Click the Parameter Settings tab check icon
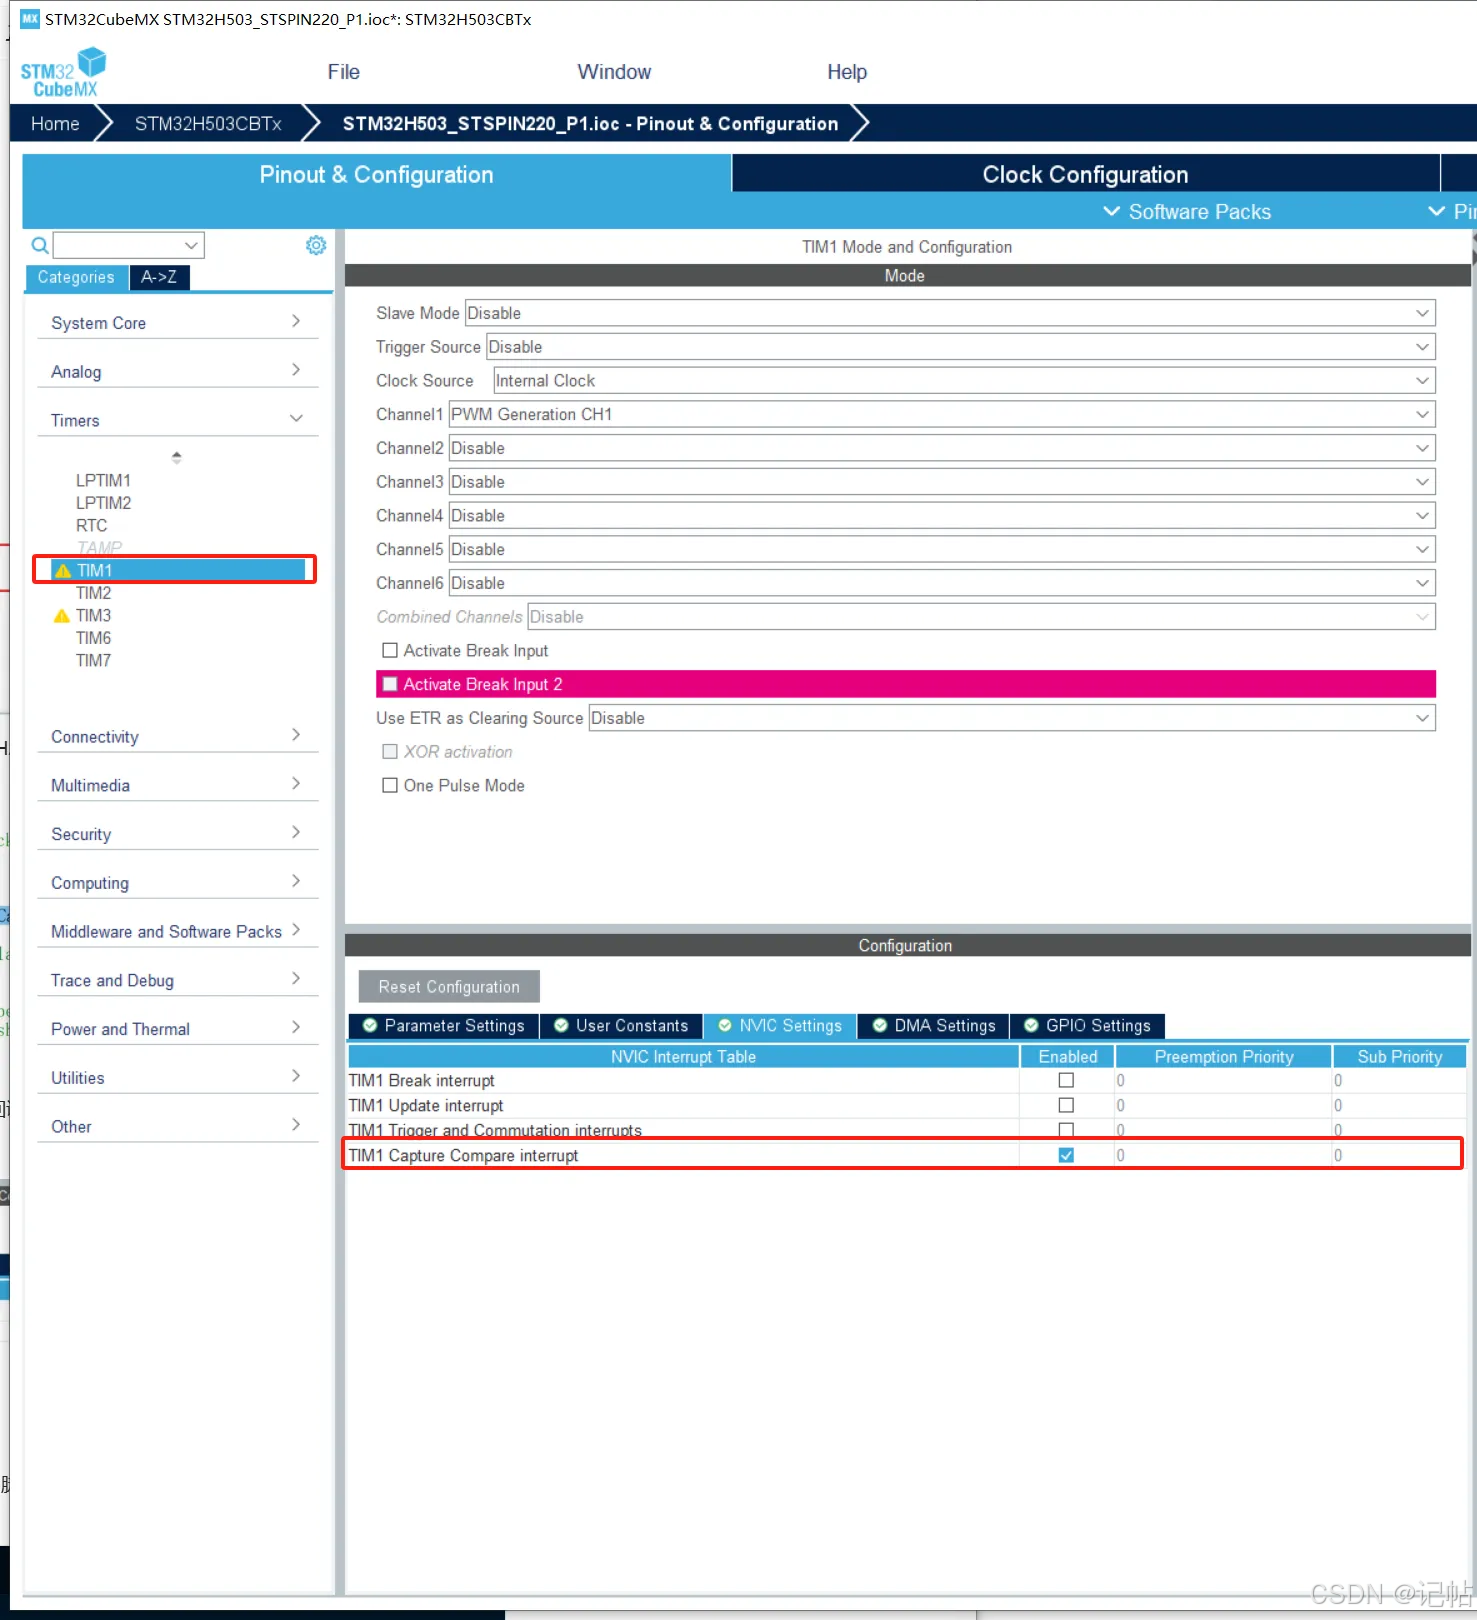Screen dimensions: 1477x1620 (370, 1026)
